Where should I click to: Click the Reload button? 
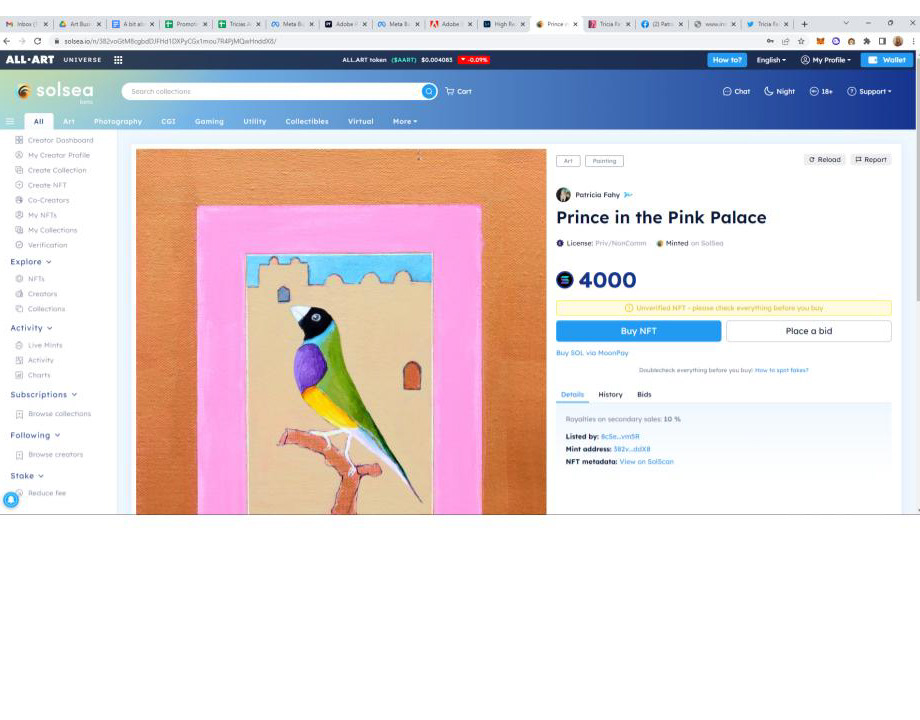point(824,160)
